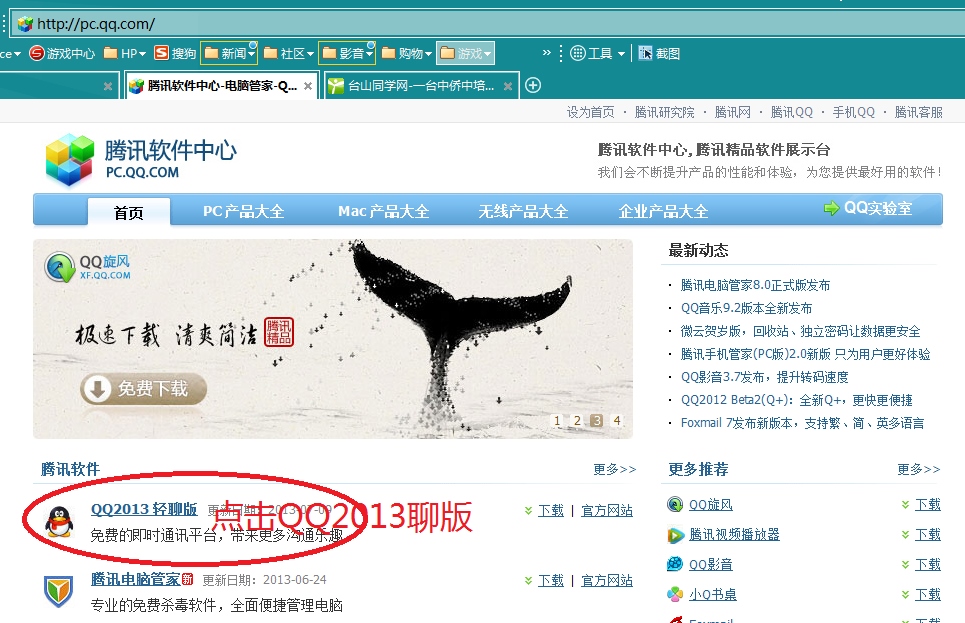Click the 腾讯电脑管家 shield icon
The image size is (965, 623).
(x=58, y=590)
